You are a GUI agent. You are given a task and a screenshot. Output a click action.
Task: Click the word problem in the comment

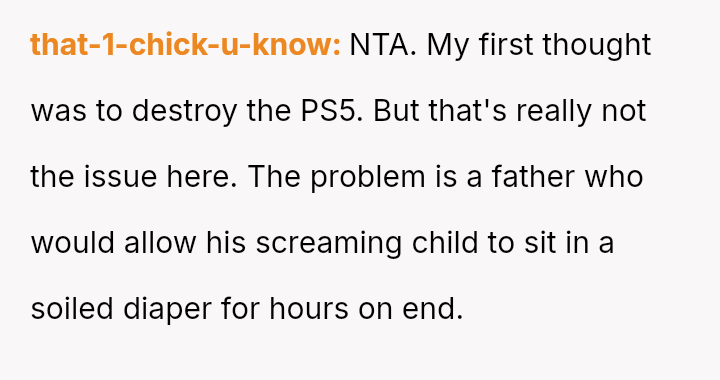click(x=367, y=178)
